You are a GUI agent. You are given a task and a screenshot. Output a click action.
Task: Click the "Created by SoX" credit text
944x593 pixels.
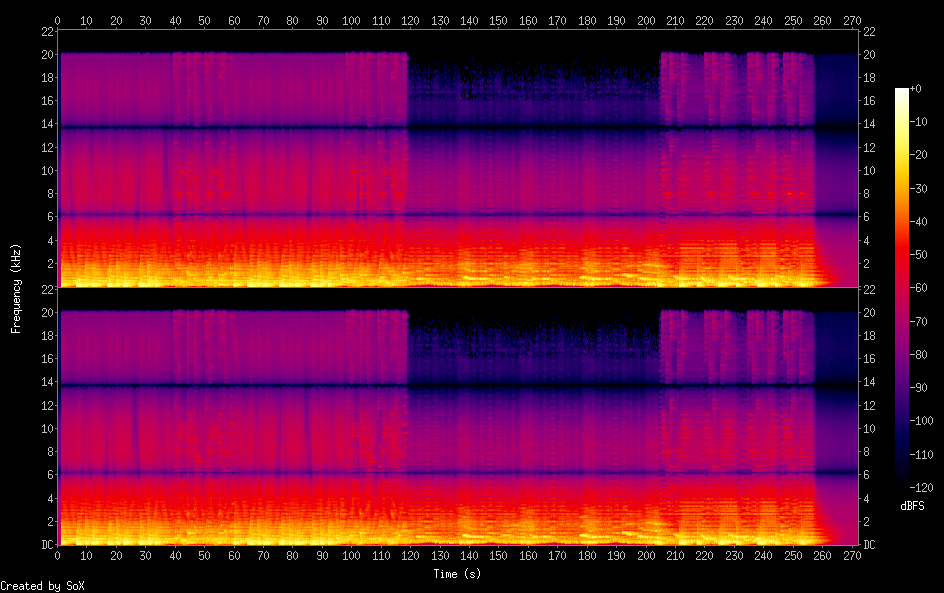[x=41, y=586]
